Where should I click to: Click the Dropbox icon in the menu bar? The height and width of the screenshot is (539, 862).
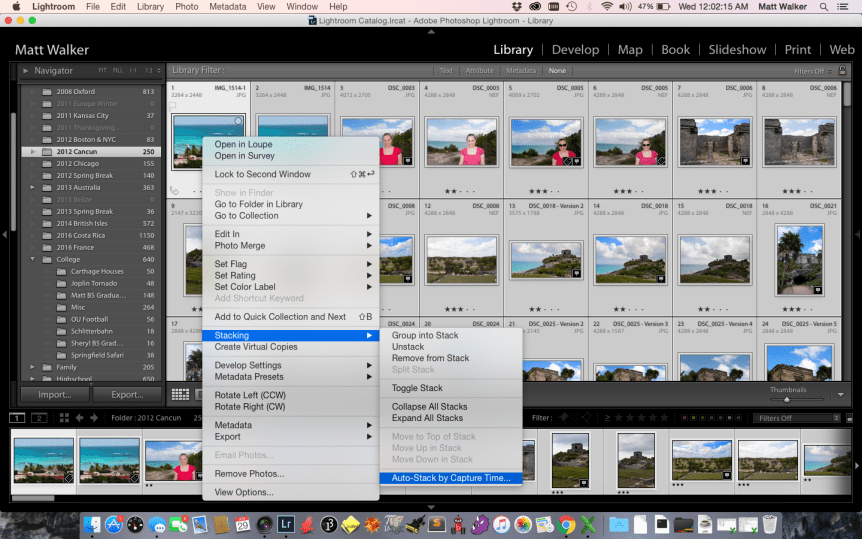click(516, 7)
